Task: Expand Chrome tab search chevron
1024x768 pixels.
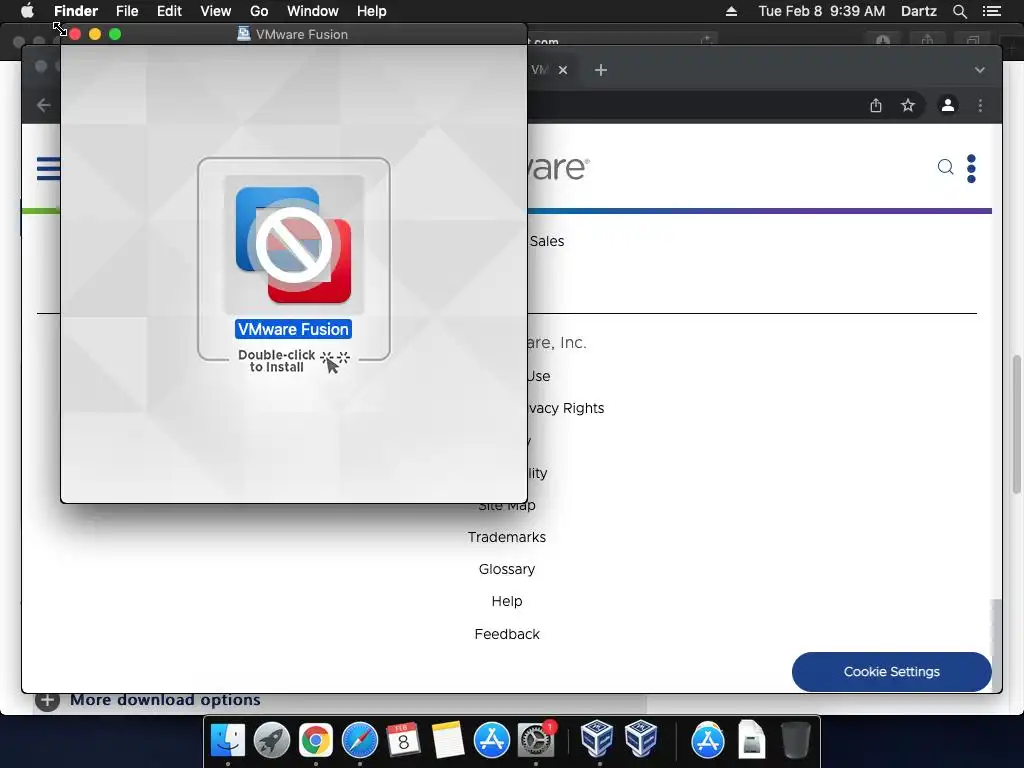Action: [x=980, y=70]
